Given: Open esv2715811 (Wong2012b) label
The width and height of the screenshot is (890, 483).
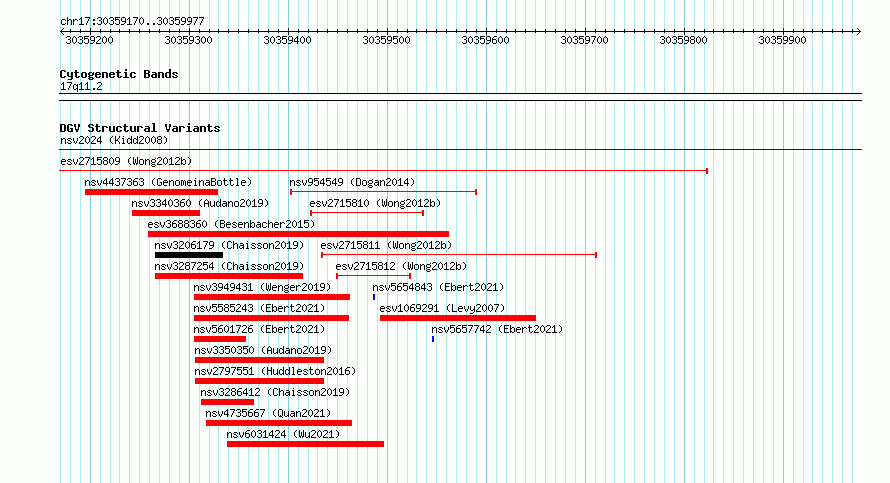Looking at the screenshot, I should point(386,245).
